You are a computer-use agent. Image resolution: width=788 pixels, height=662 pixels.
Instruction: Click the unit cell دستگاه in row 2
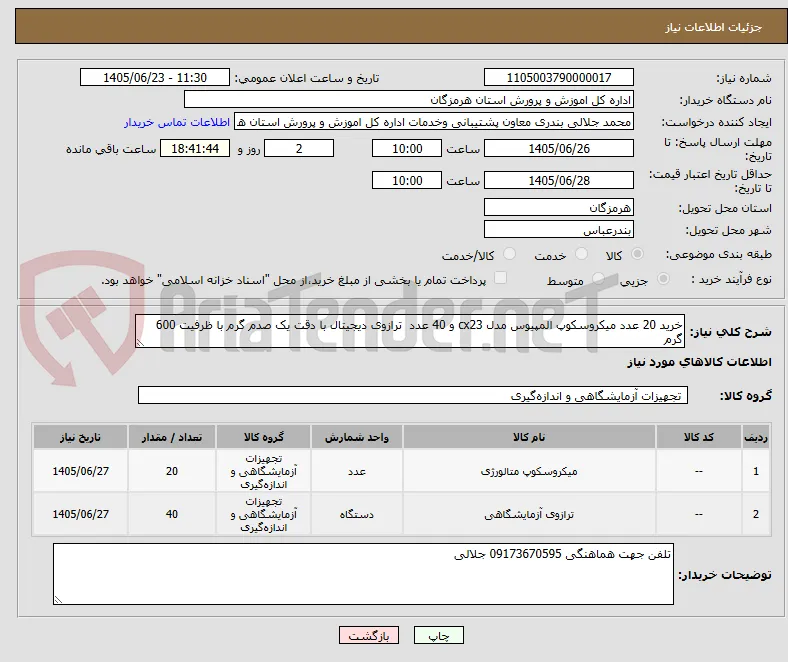pos(357,514)
